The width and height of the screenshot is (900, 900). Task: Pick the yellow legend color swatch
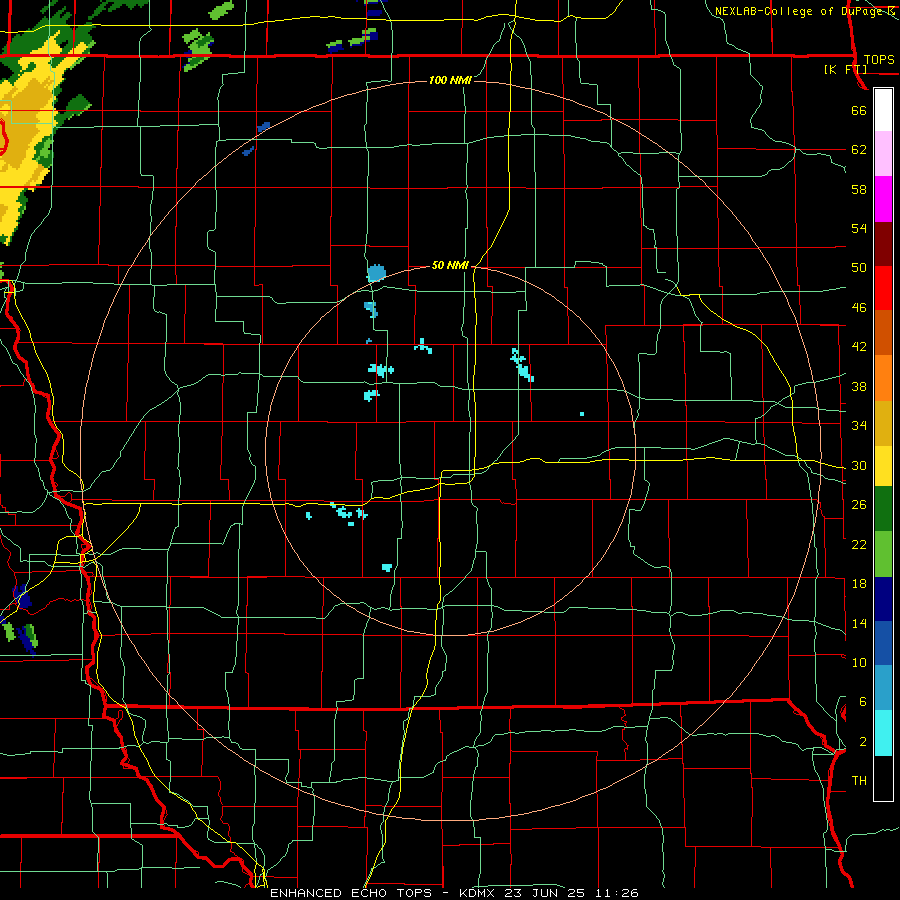[883, 466]
